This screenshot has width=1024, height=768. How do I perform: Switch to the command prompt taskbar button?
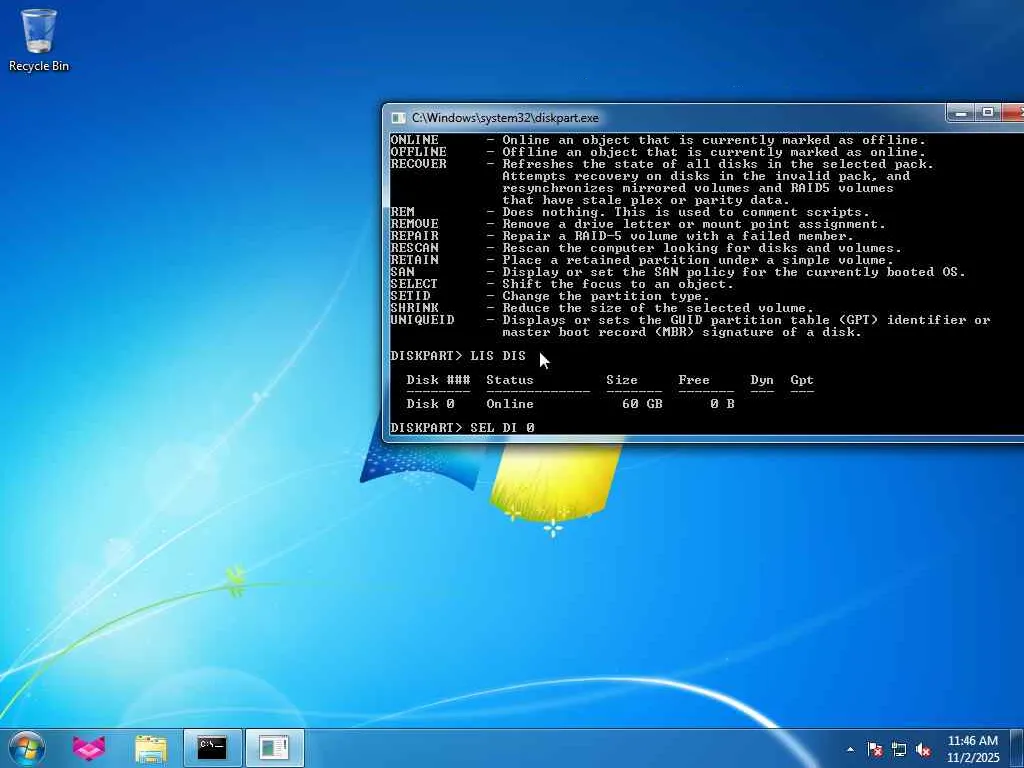point(212,748)
